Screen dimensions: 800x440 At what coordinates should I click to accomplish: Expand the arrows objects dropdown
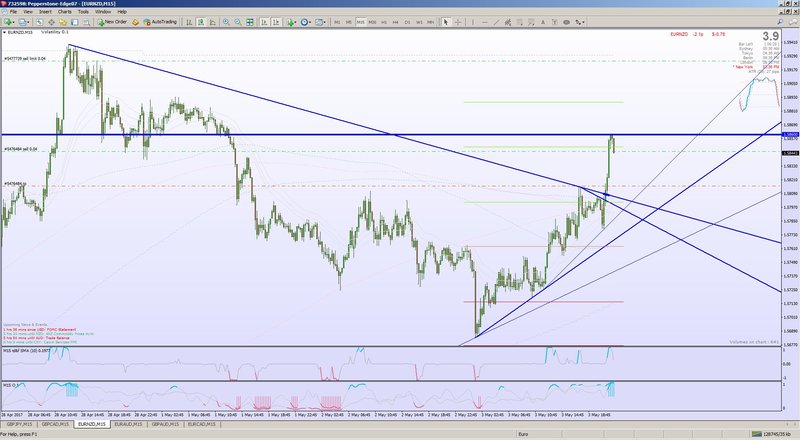pyautogui.click(x=583, y=22)
